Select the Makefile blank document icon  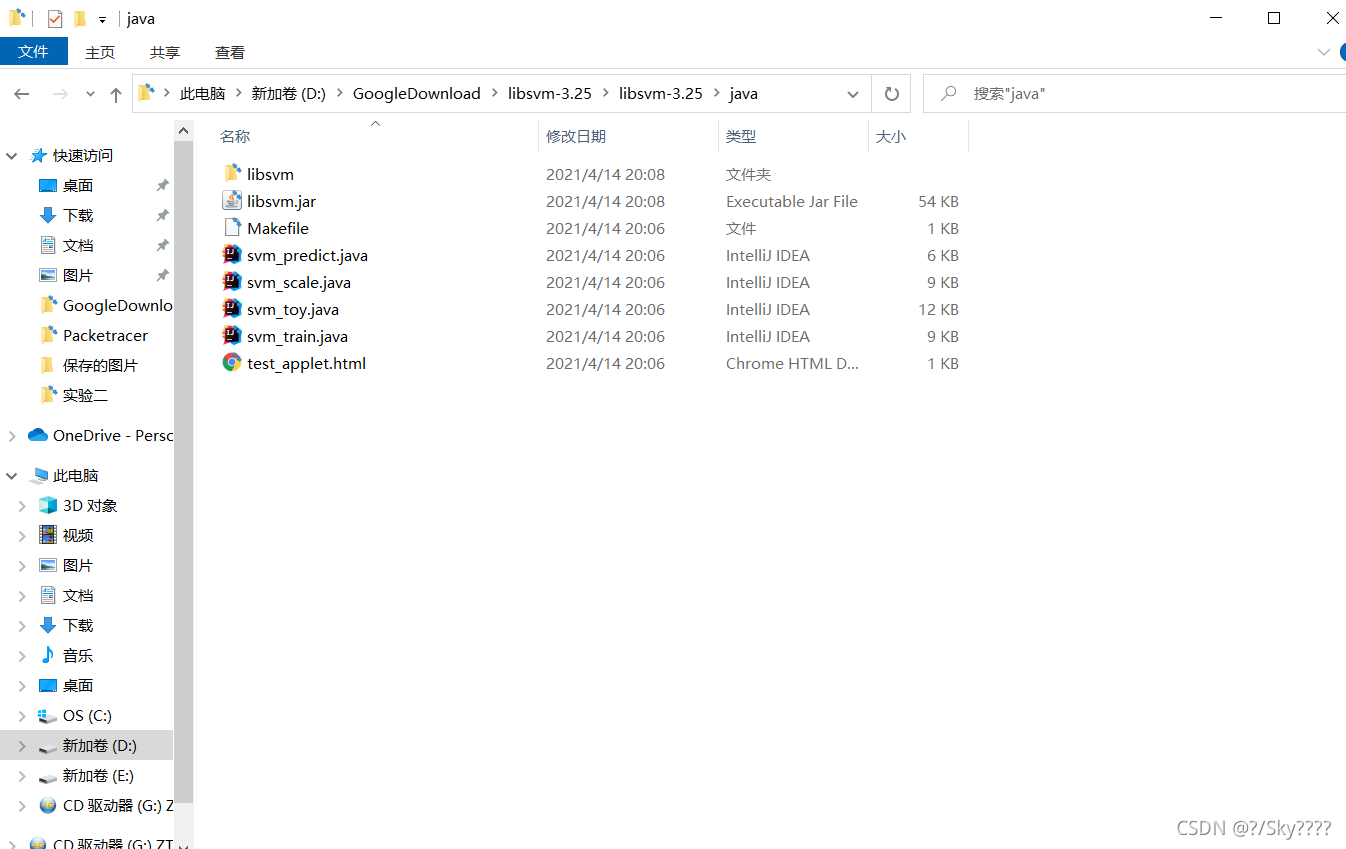(232, 228)
